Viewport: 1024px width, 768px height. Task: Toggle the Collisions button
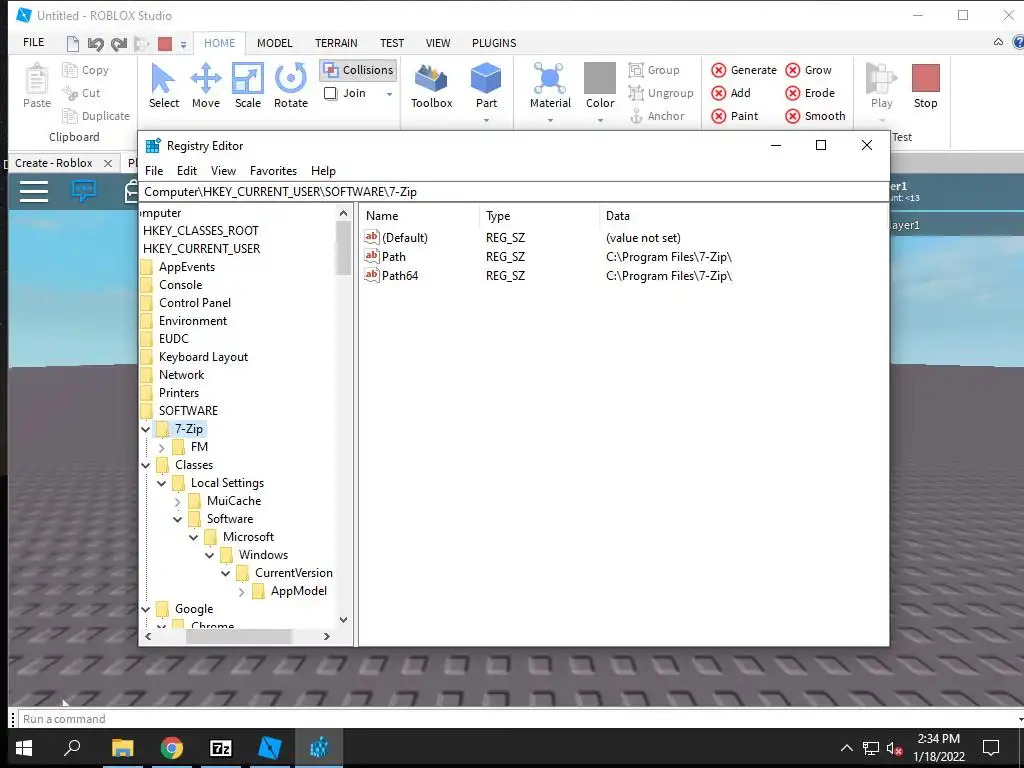pyautogui.click(x=357, y=70)
